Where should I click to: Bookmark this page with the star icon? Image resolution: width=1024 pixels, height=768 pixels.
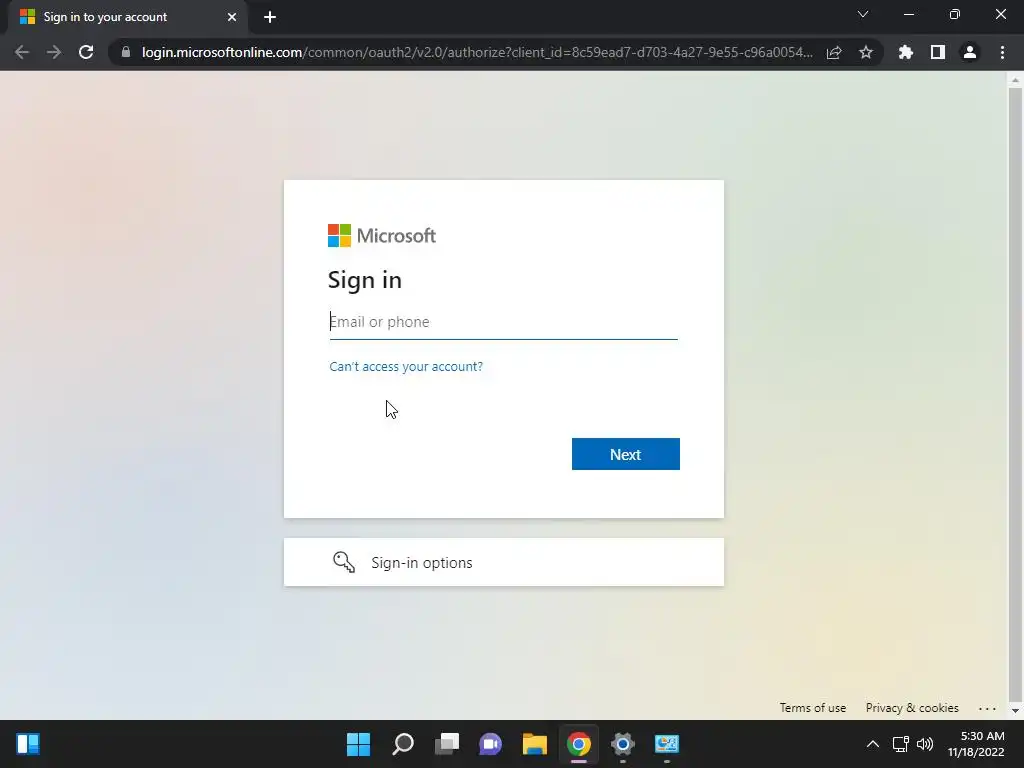tap(866, 52)
